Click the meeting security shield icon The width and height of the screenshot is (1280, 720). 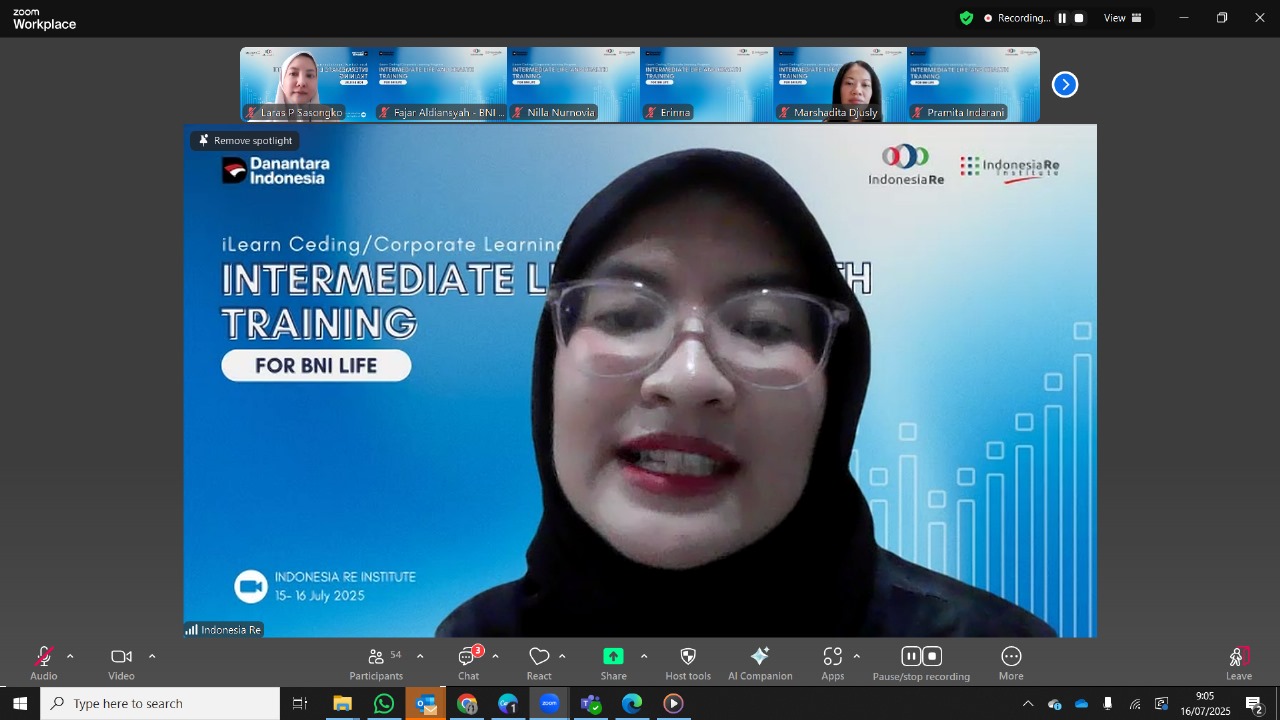pyautogui.click(x=966, y=18)
